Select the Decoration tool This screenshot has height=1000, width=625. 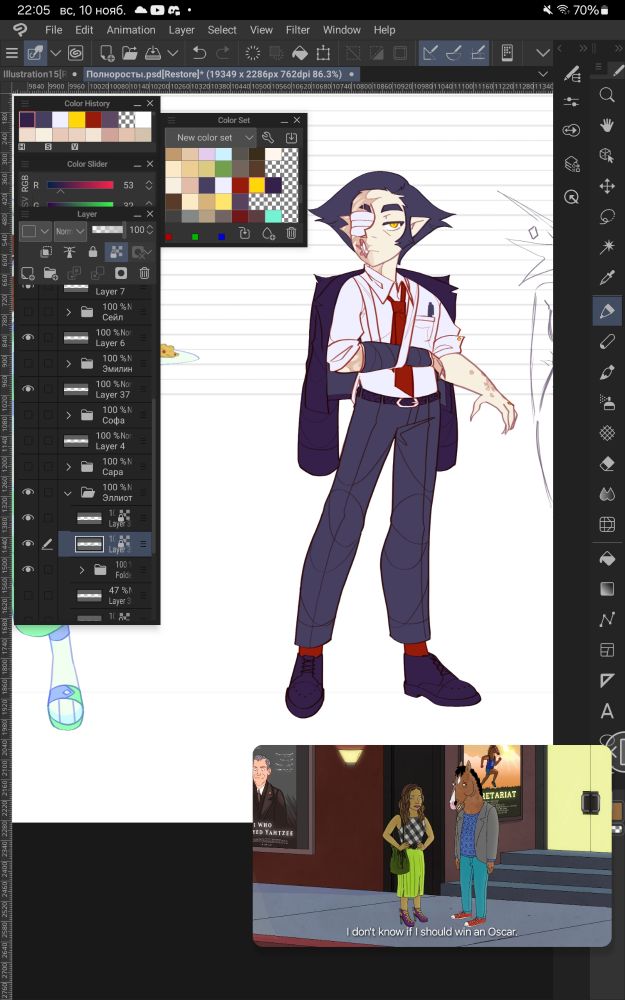click(x=607, y=433)
